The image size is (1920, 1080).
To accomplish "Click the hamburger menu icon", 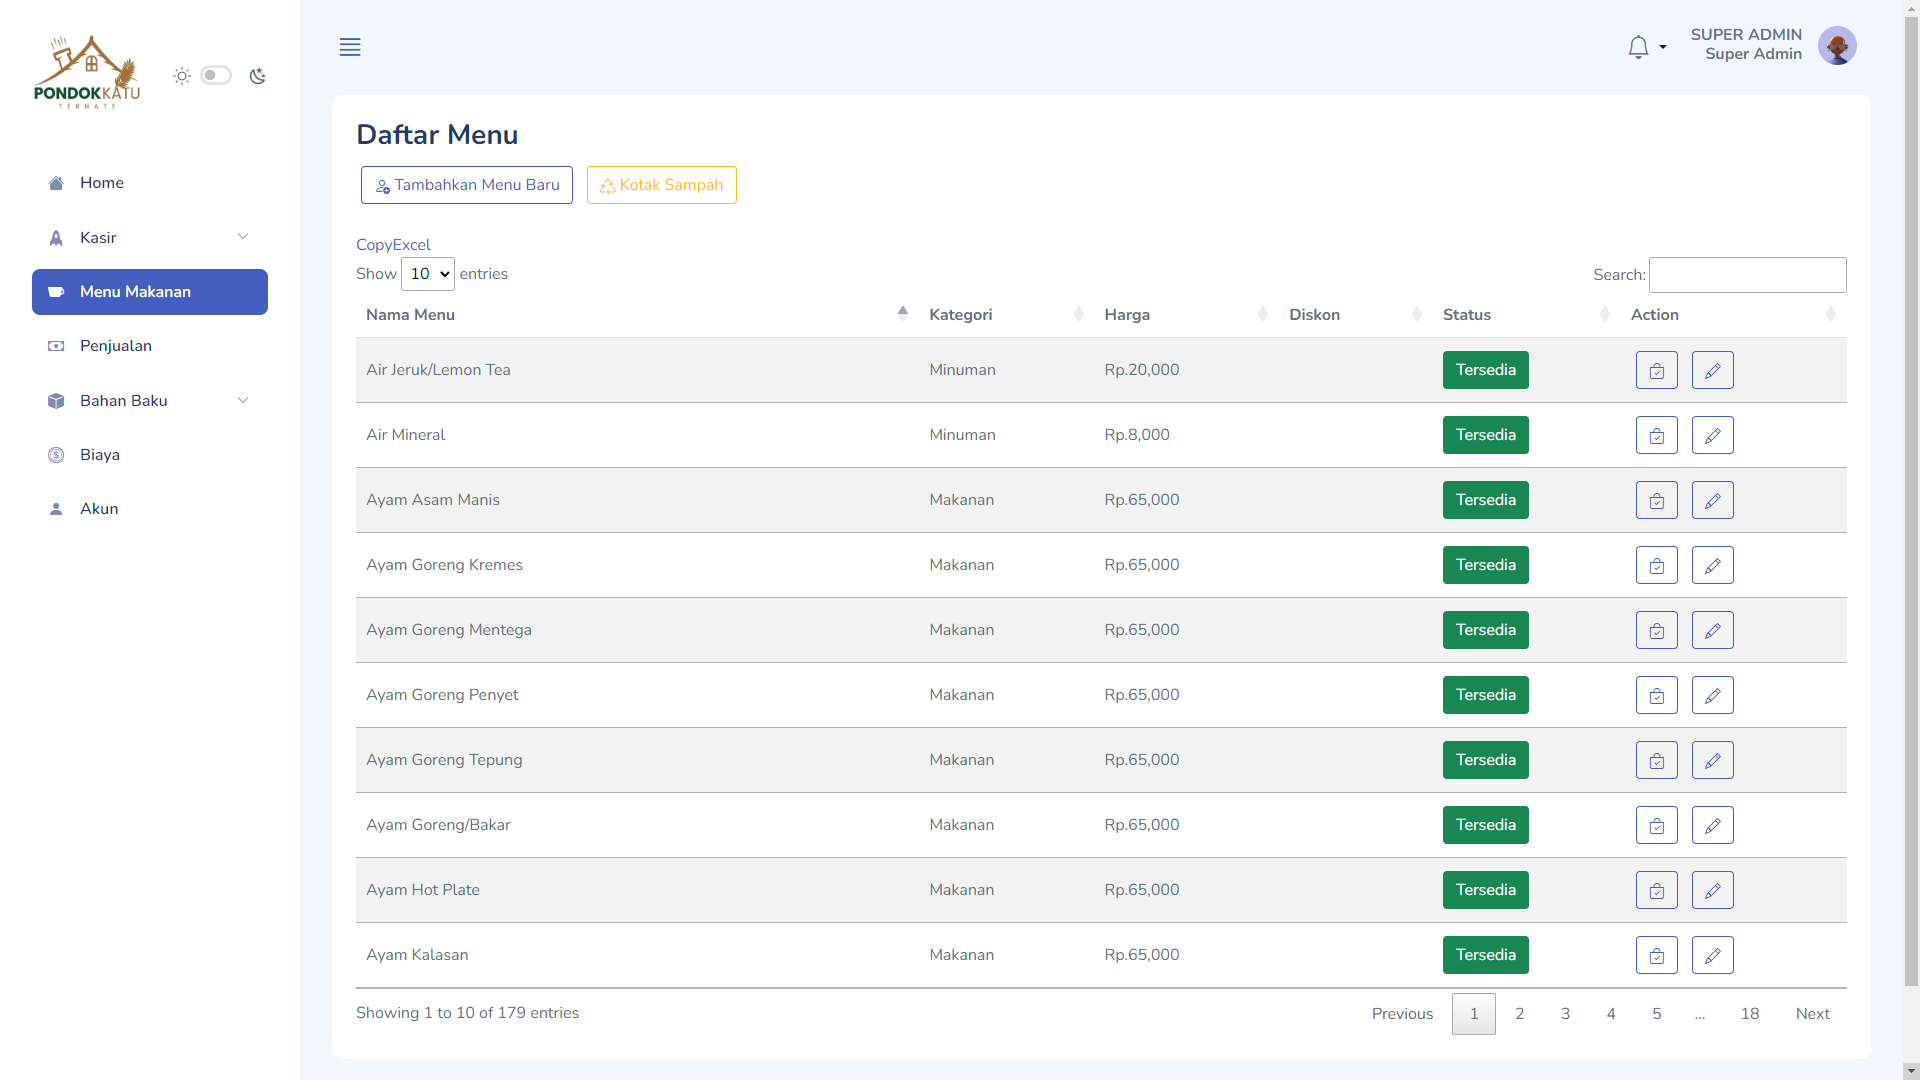I will (x=350, y=47).
